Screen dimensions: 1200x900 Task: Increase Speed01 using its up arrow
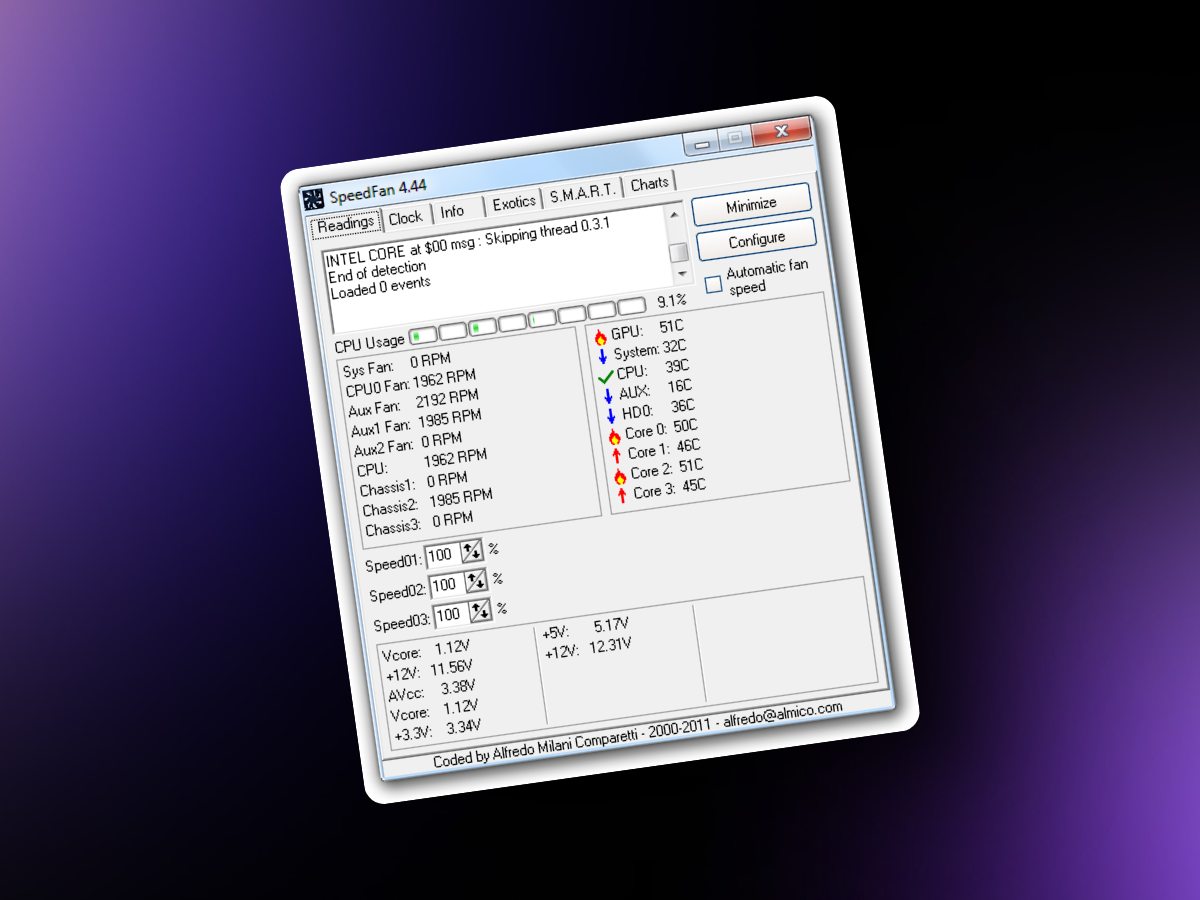coord(468,550)
